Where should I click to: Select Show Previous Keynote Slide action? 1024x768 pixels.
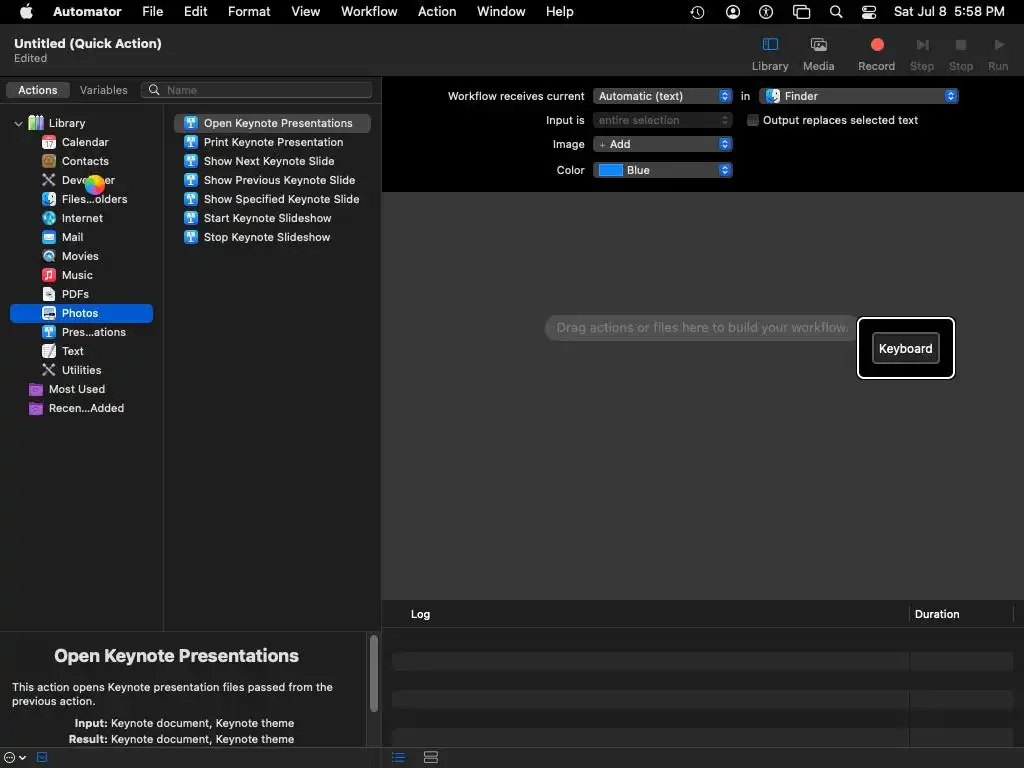pyautogui.click(x=272, y=180)
